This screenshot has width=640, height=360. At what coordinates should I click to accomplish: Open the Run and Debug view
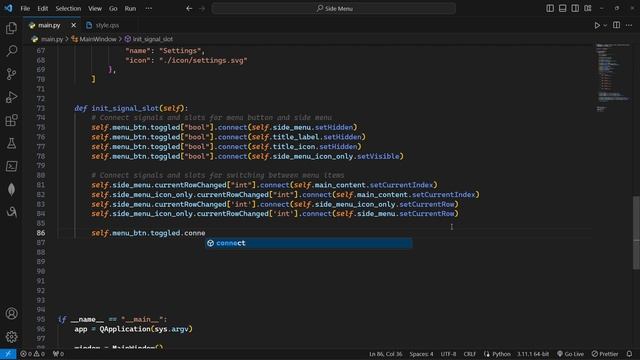(11, 97)
